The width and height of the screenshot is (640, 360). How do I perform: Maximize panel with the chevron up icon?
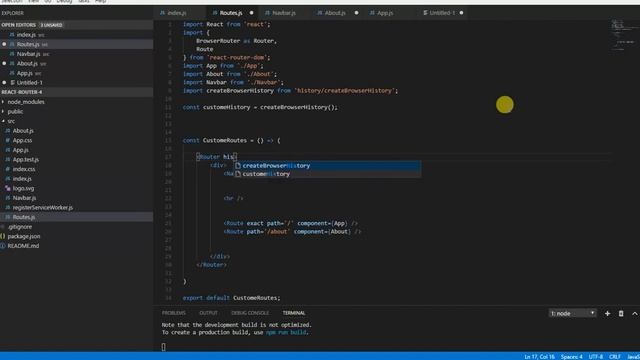pos(635,313)
